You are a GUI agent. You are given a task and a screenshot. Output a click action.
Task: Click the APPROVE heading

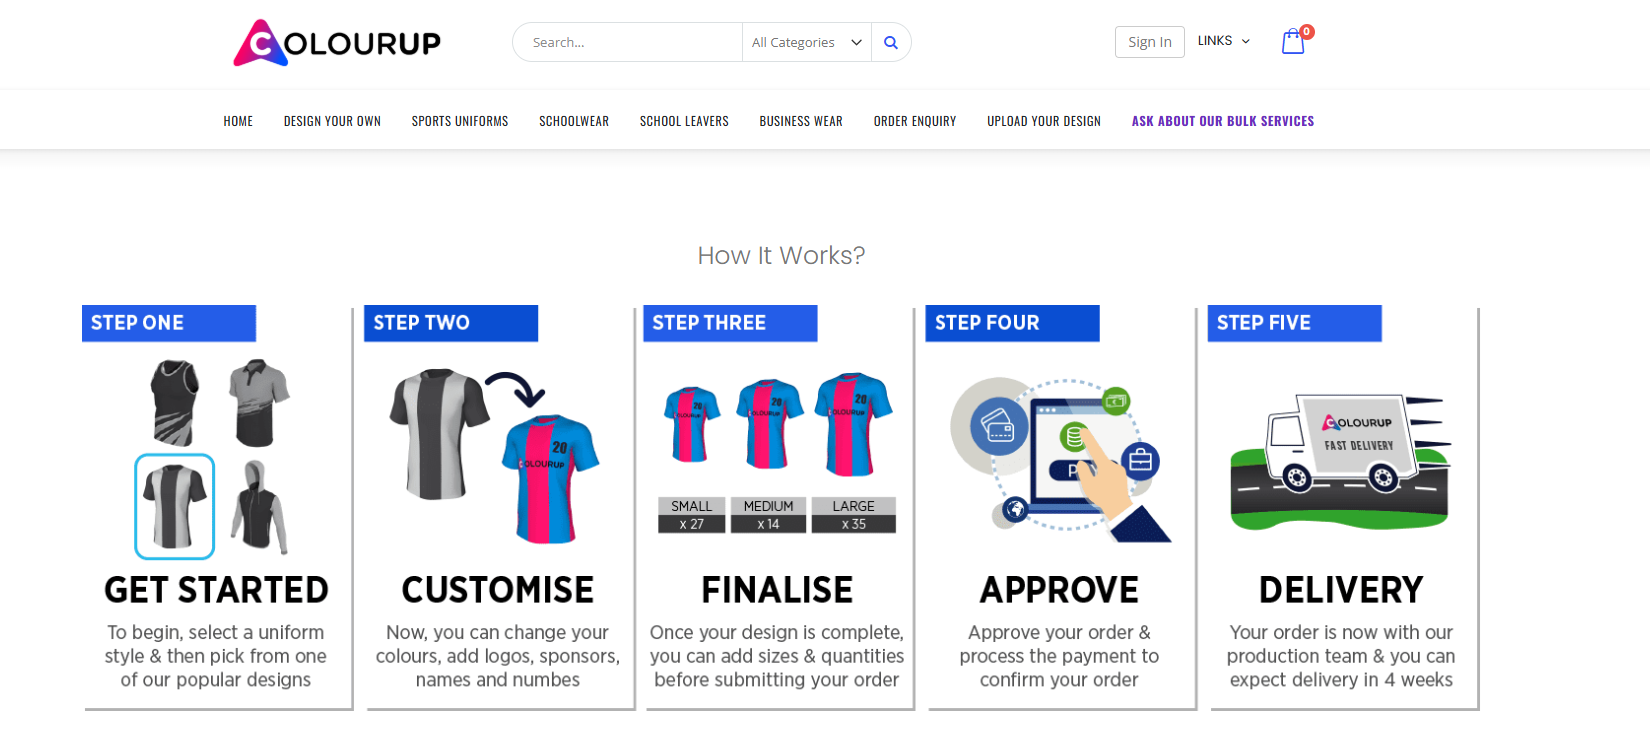1059,590
